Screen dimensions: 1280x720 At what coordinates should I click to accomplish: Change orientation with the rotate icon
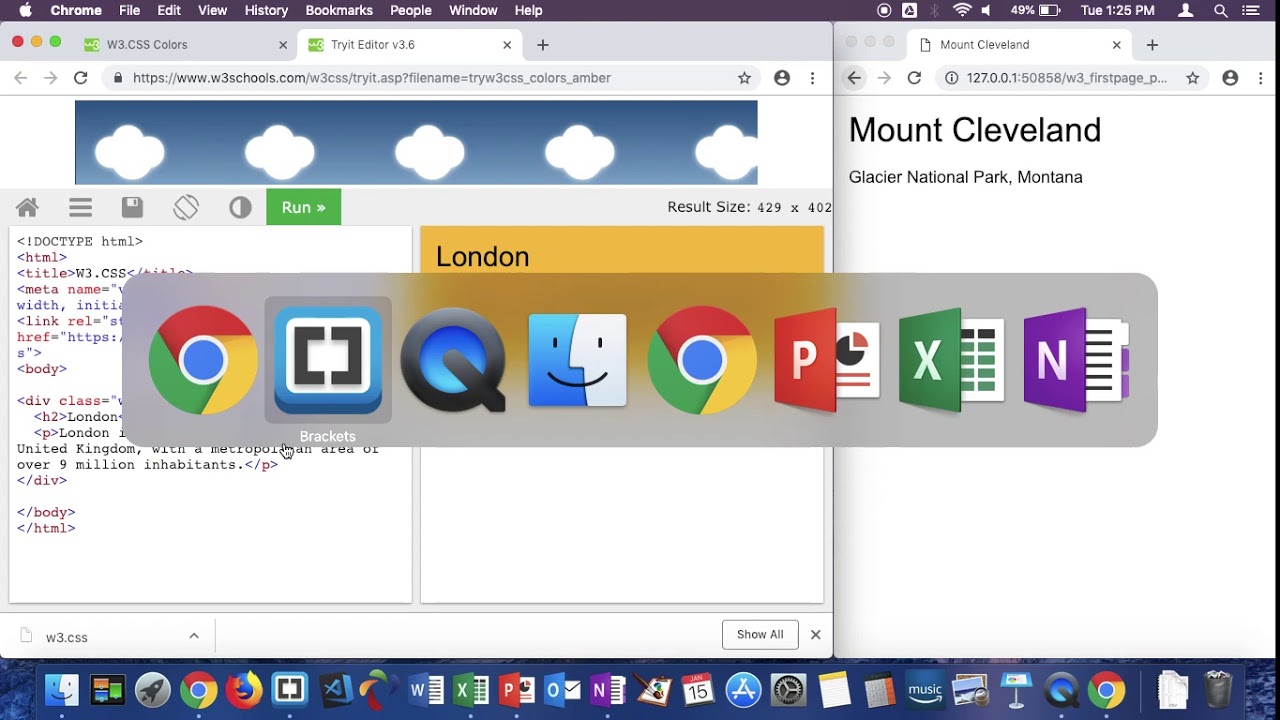[x=186, y=207]
